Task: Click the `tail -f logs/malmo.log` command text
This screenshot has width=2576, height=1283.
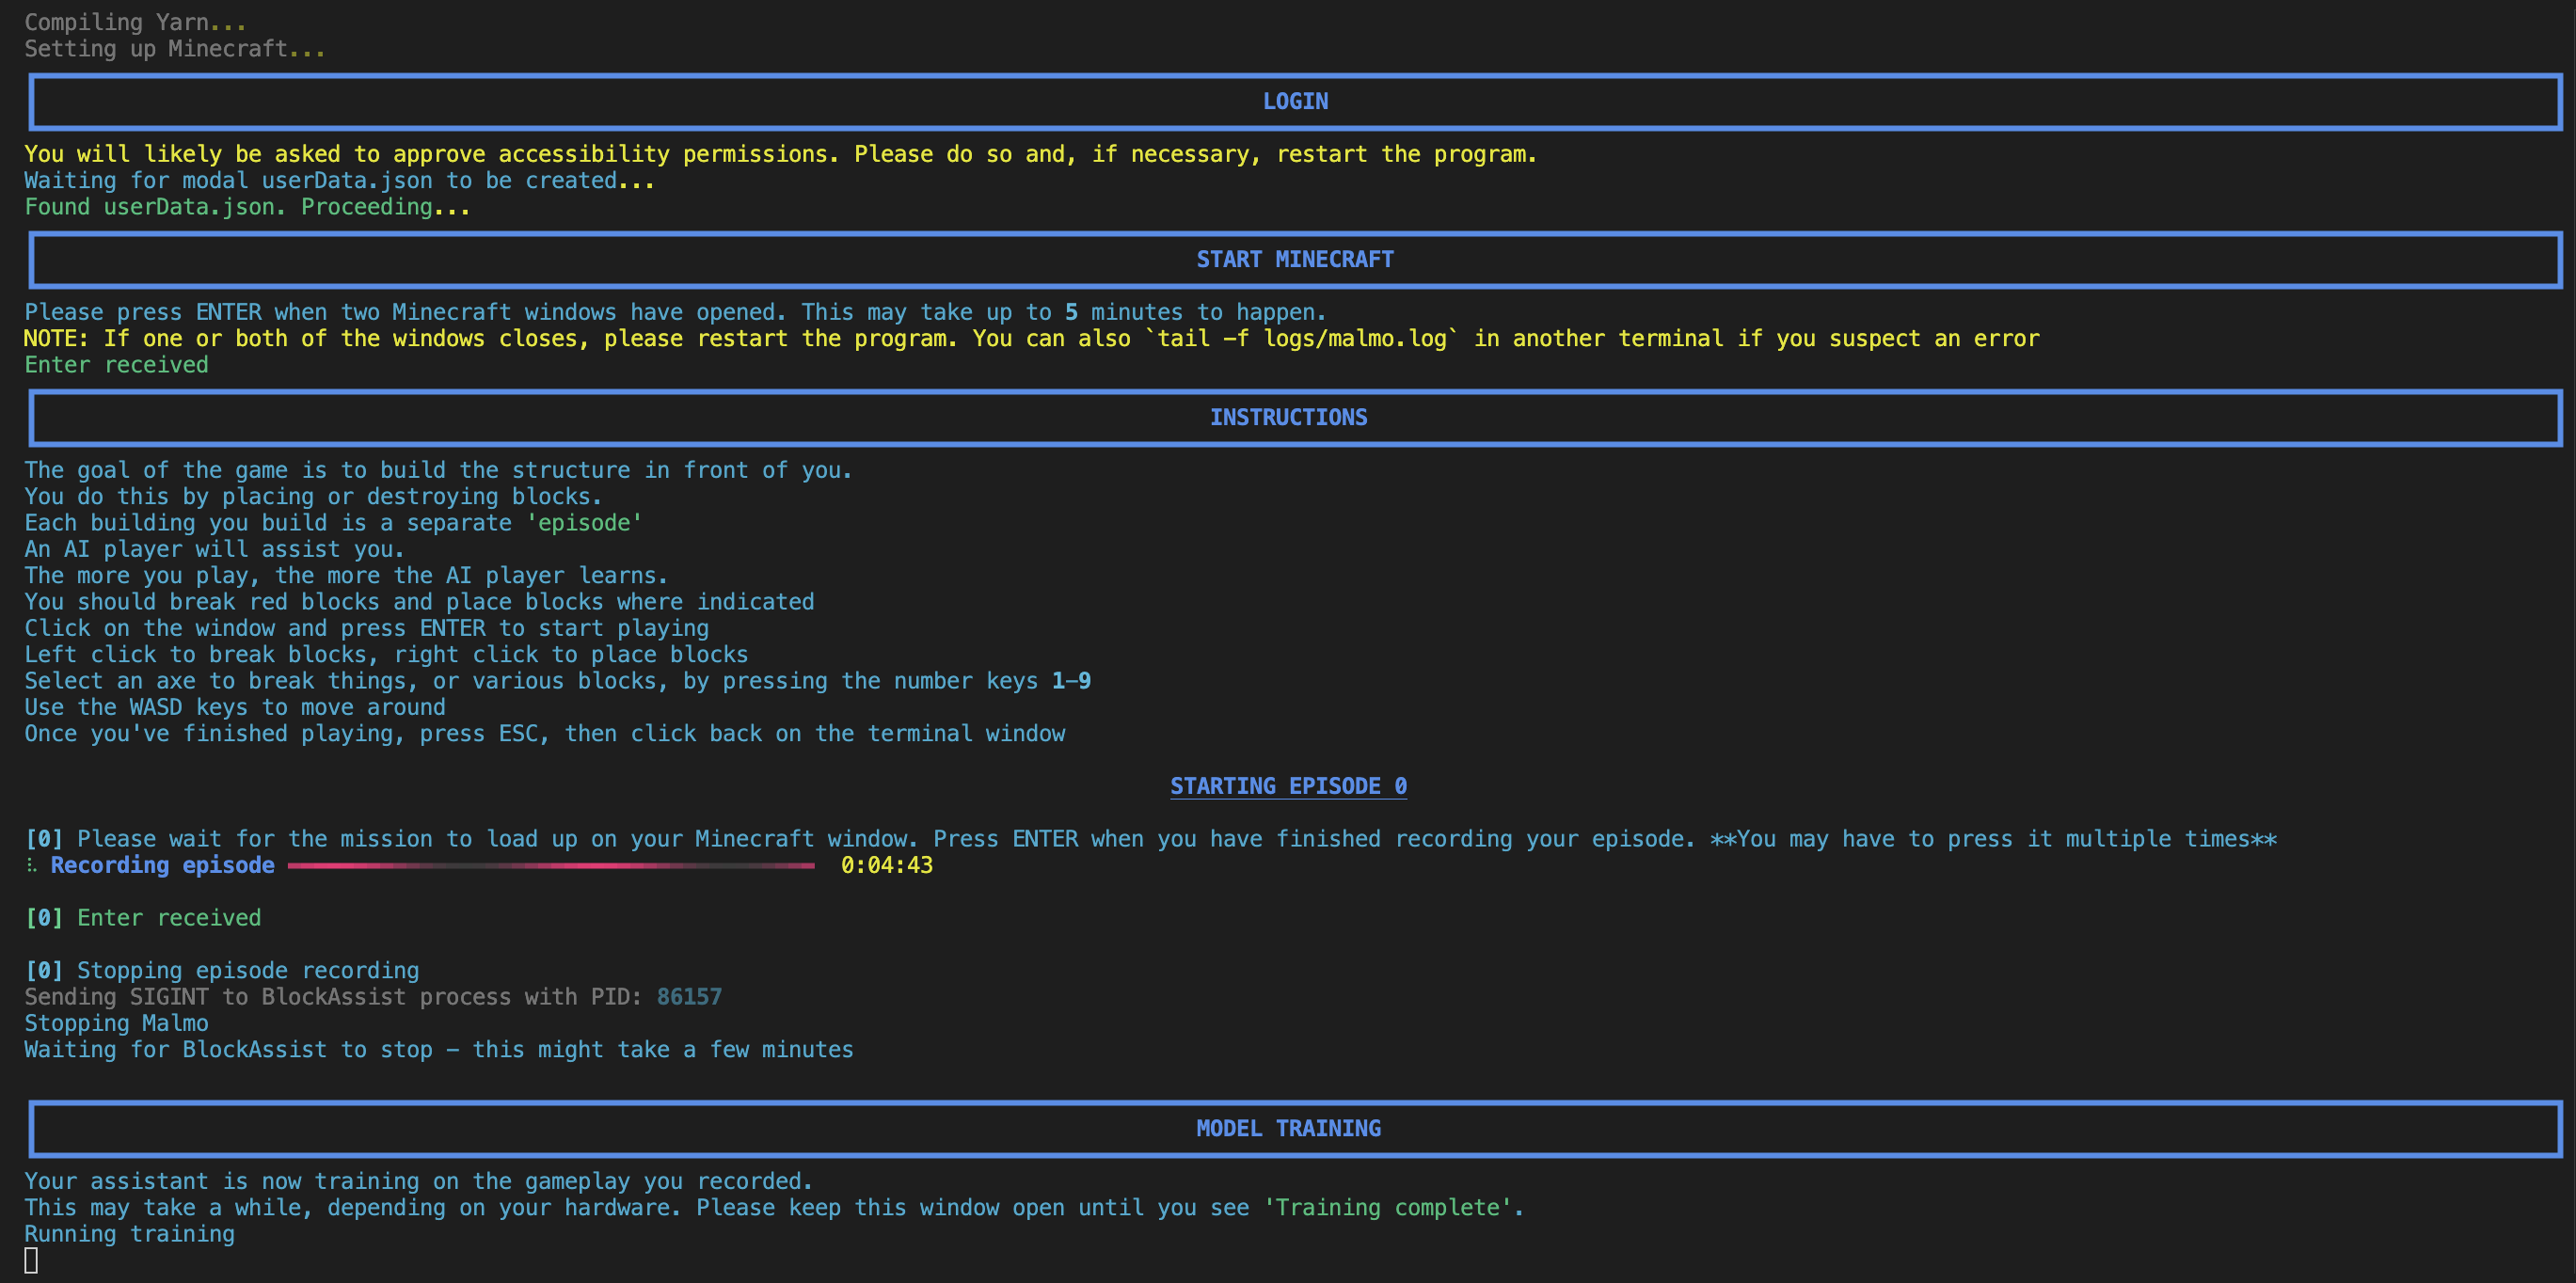Action: (x=1301, y=338)
